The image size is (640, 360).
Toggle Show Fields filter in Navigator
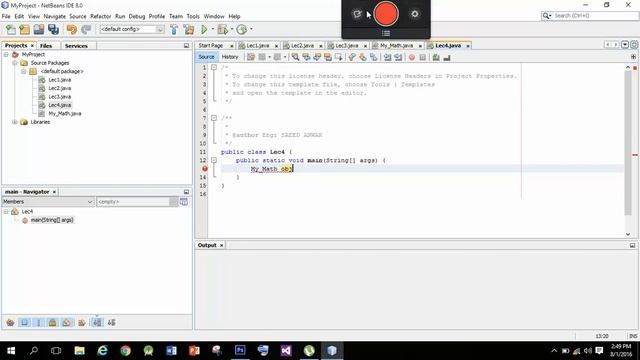24,322
